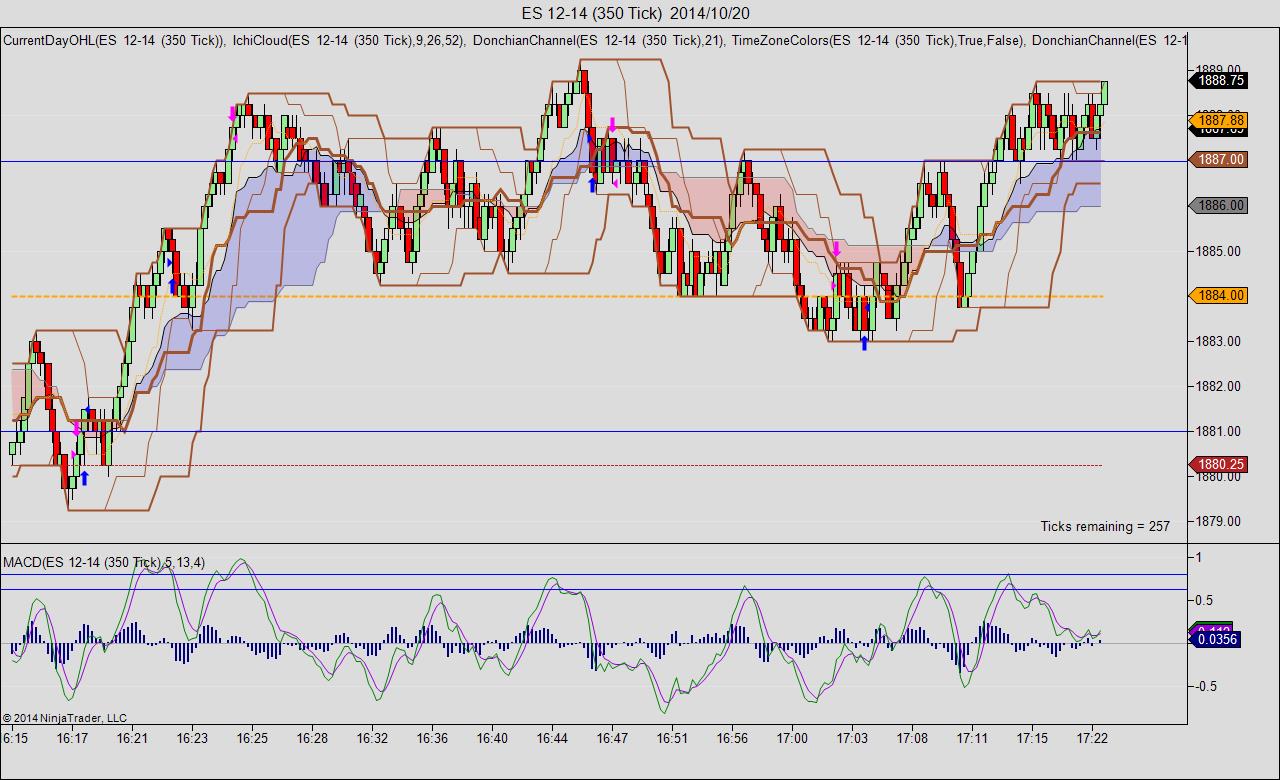Click the 17:11 time axis label
1280x780 pixels.
point(972,739)
